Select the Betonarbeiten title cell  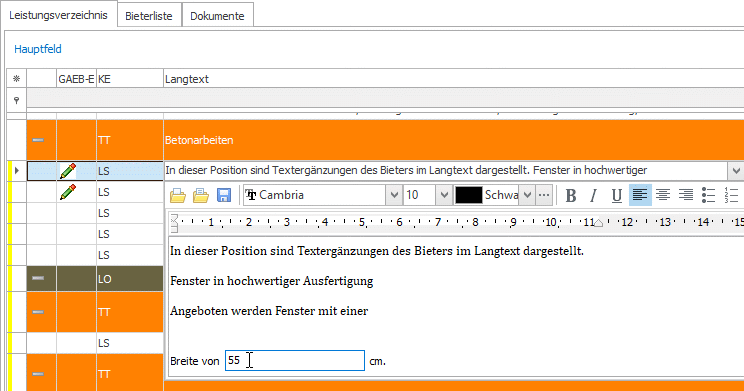coord(453,140)
